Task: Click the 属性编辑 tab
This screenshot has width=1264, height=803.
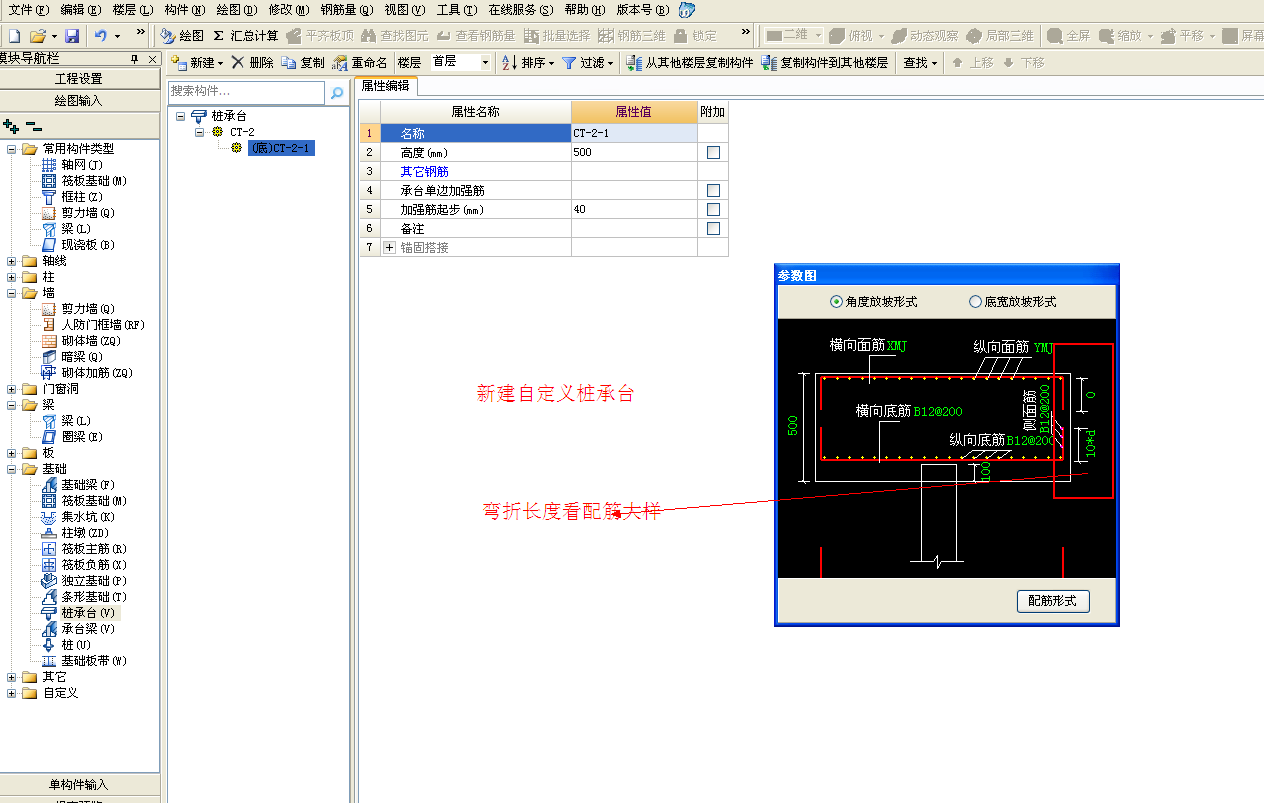Action: pyautogui.click(x=386, y=86)
